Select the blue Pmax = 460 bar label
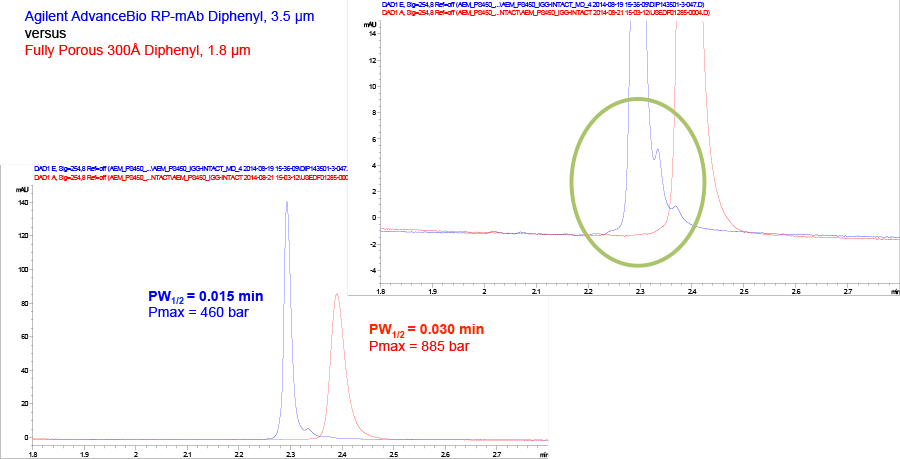The width and height of the screenshot is (900, 459). point(191,314)
